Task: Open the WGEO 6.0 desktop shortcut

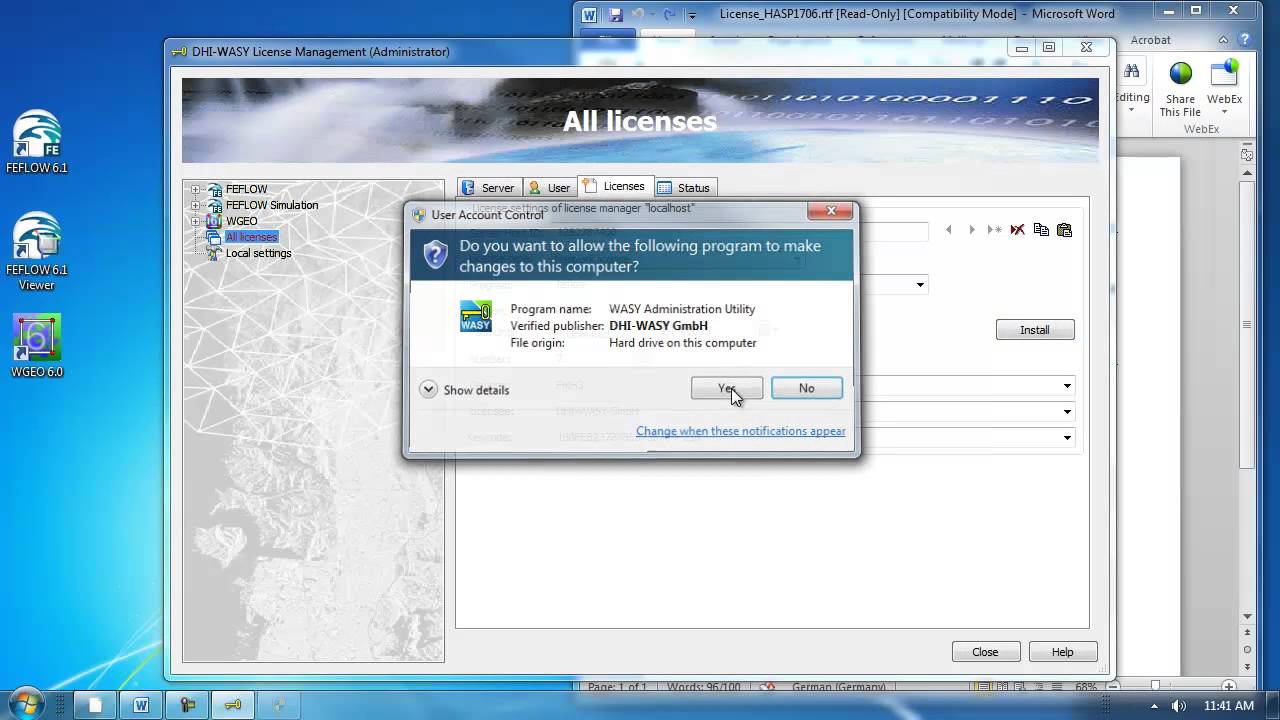Action: 37,346
